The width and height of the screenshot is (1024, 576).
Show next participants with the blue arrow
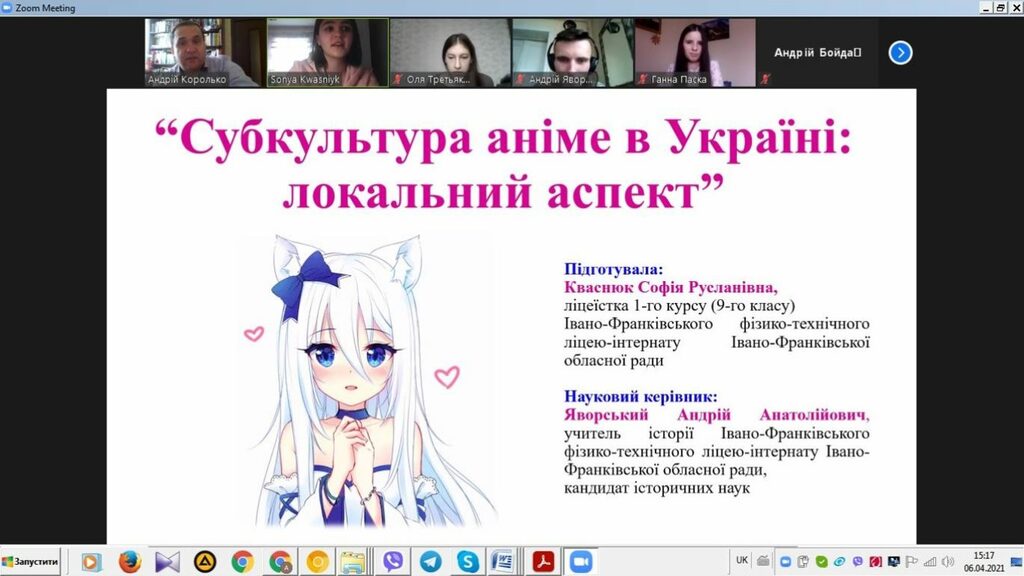pos(900,53)
